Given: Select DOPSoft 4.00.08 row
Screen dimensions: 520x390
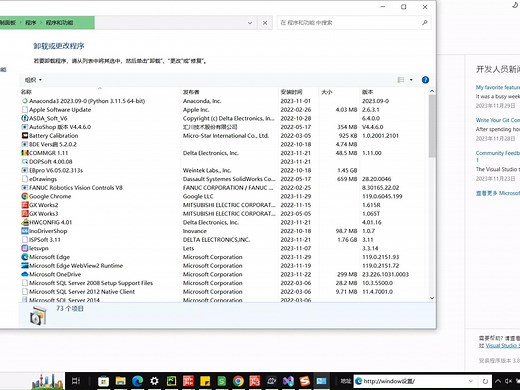Looking at the screenshot, I should (x=224, y=161).
